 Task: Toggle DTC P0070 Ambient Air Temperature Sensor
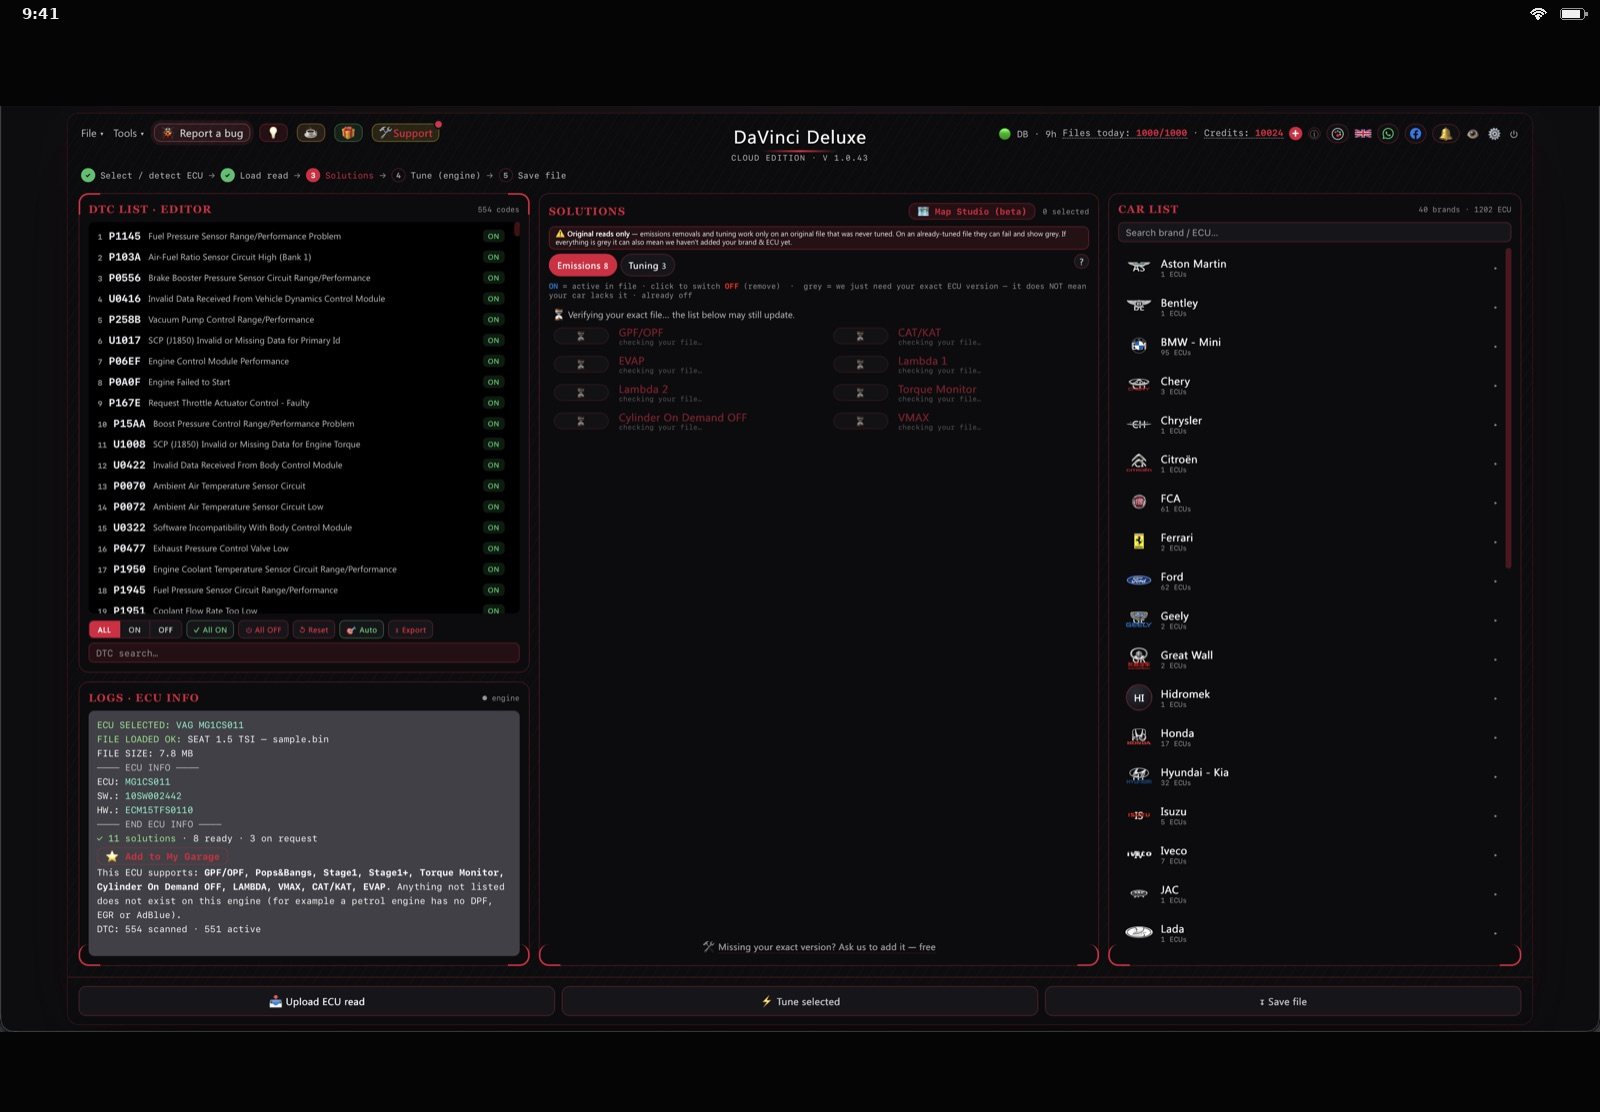[x=493, y=486]
